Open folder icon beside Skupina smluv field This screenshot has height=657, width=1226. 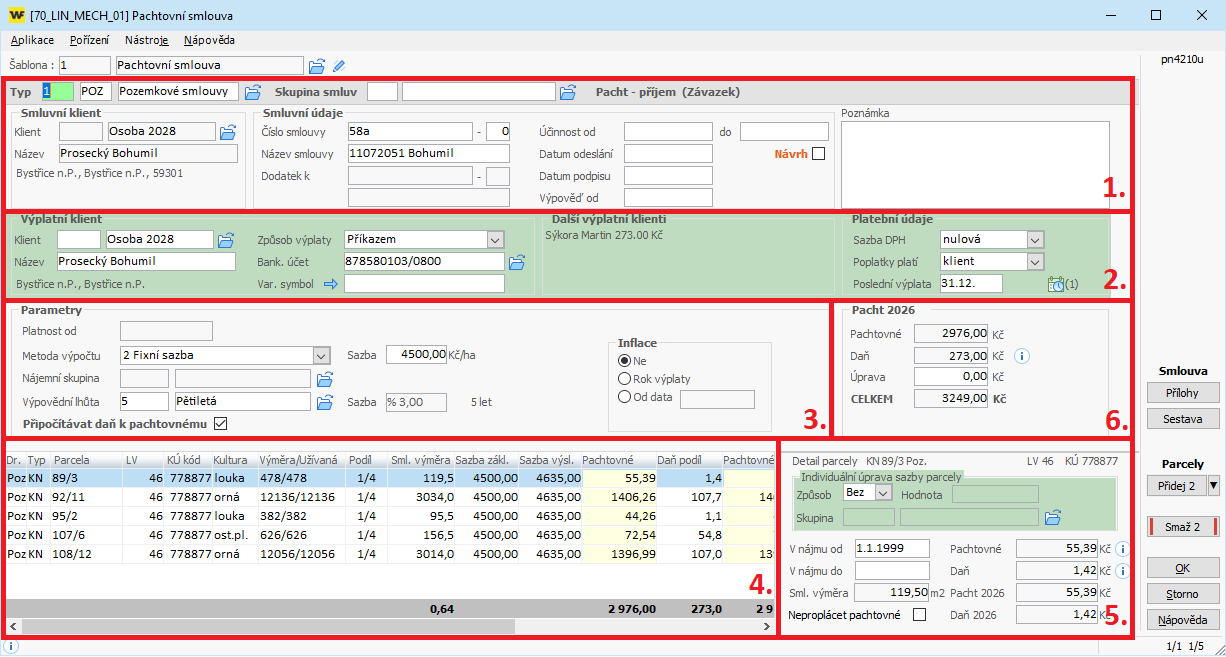568,92
